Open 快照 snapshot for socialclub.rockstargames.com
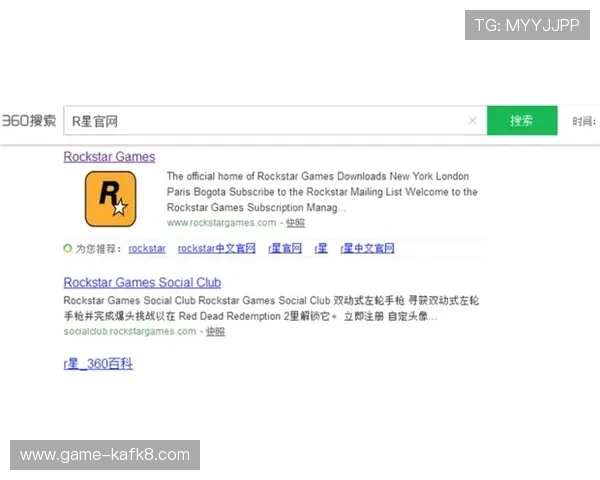 [x=215, y=331]
